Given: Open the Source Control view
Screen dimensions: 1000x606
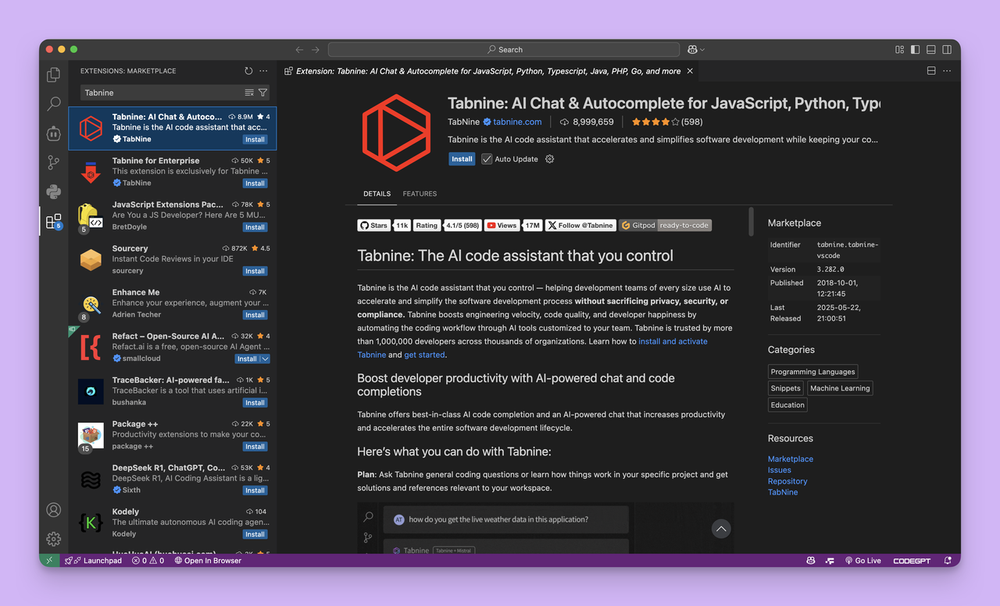Looking at the screenshot, I should 54,160.
